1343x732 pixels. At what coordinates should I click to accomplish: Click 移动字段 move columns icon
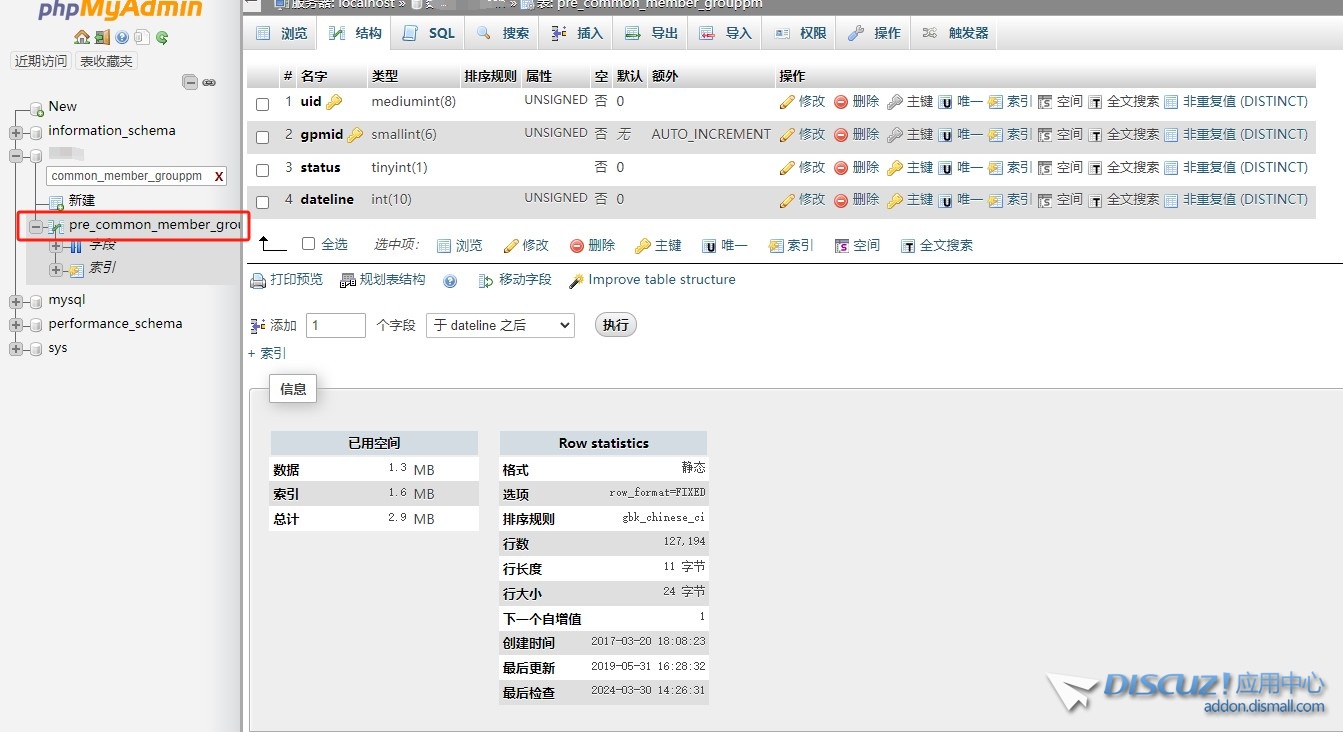pos(486,281)
